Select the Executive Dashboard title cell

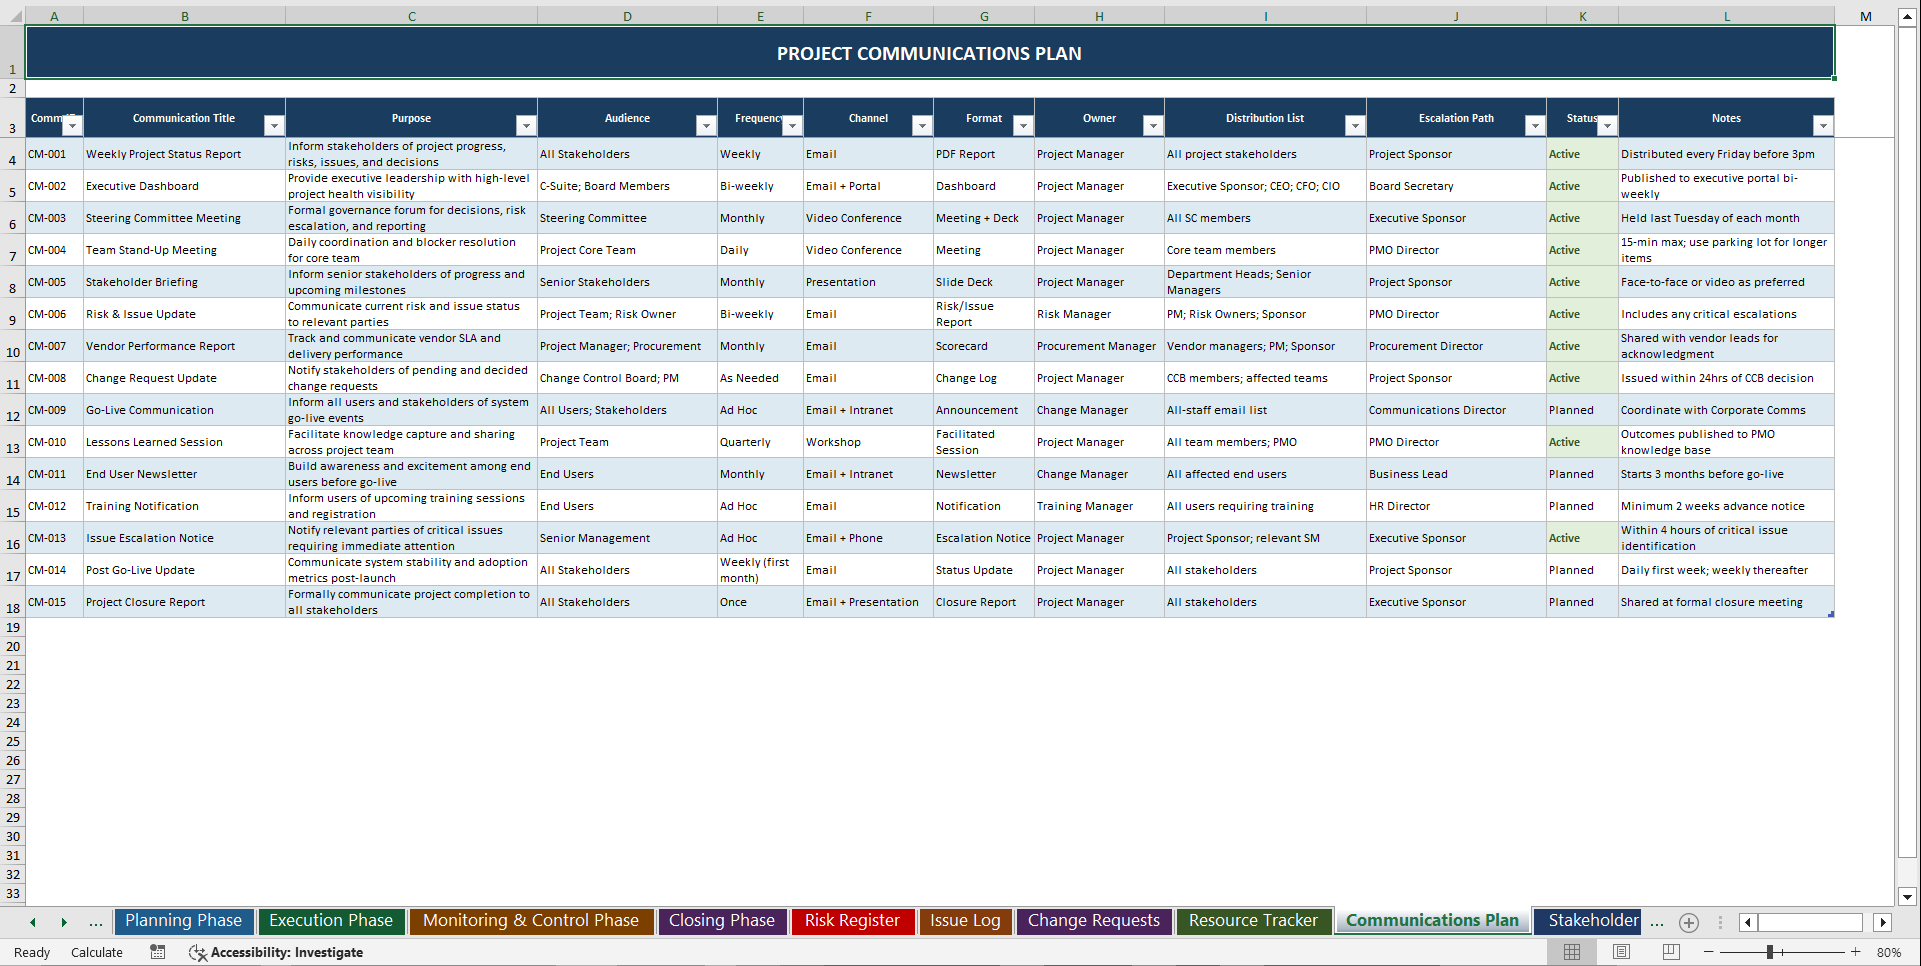point(184,186)
